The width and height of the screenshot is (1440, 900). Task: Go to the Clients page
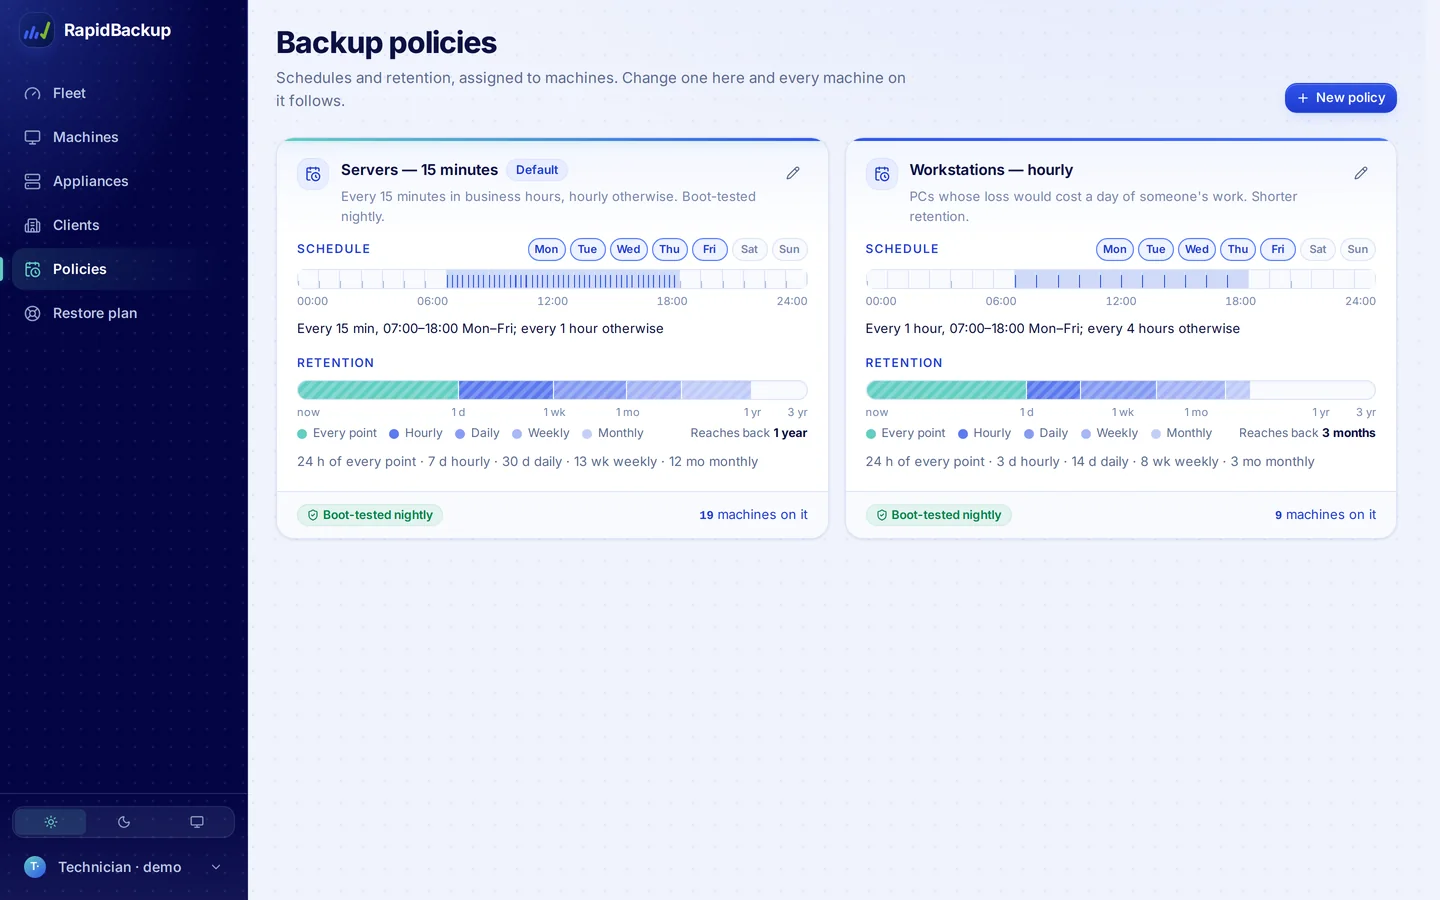[x=124, y=225]
